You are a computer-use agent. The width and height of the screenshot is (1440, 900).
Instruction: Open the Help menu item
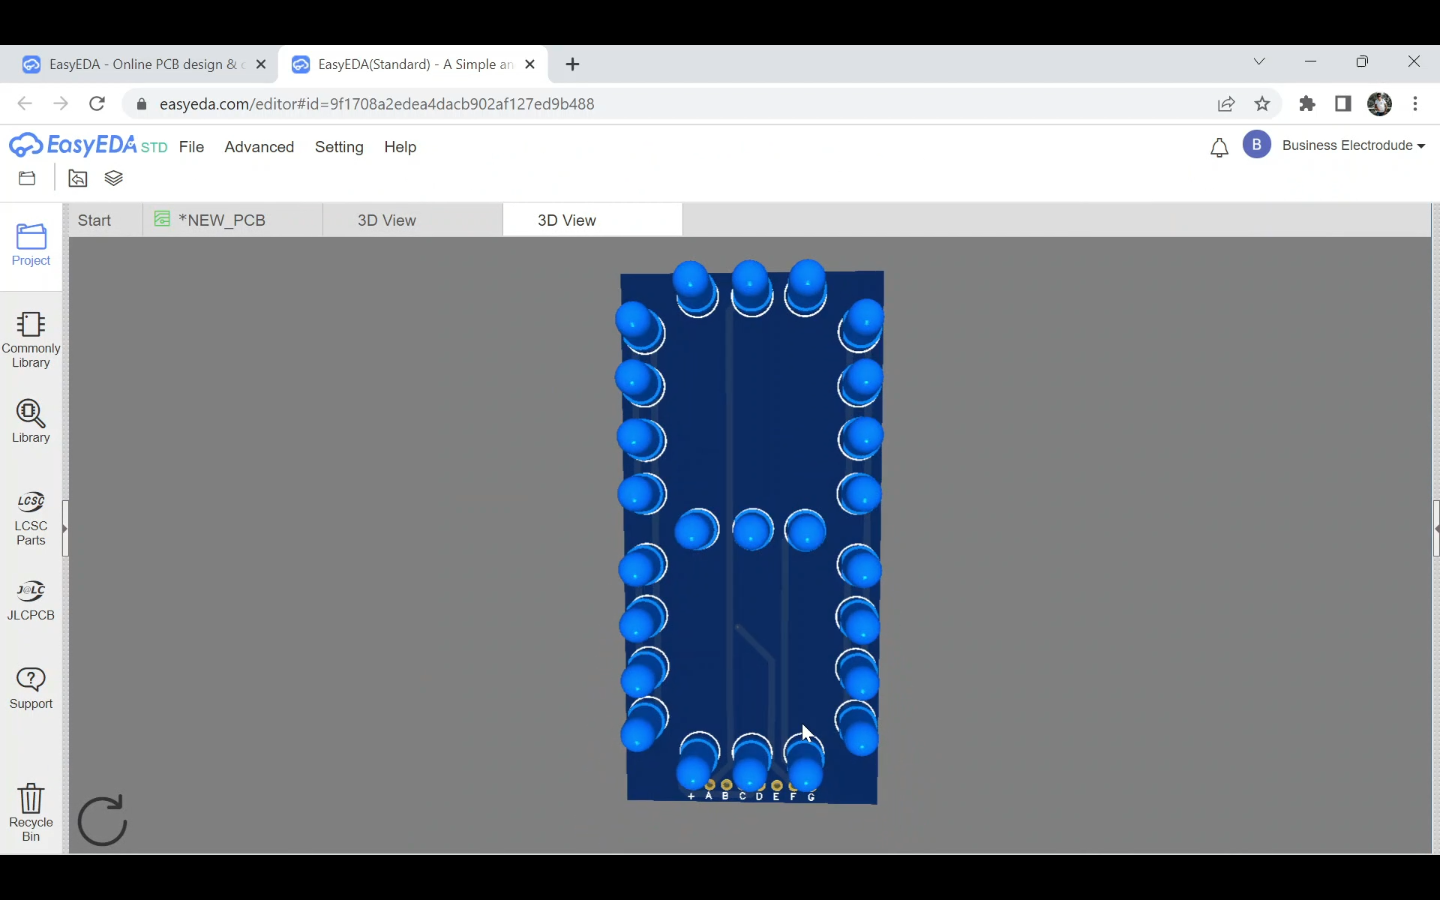[400, 147]
